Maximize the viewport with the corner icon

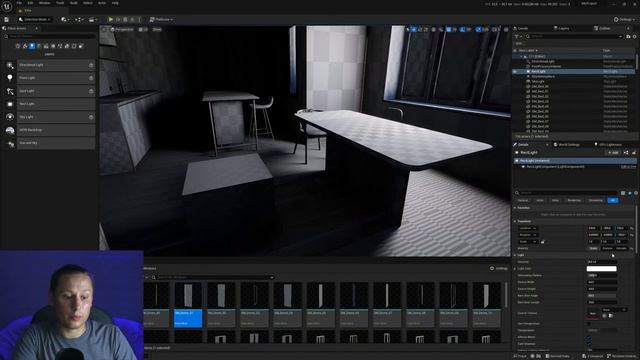(x=506, y=29)
